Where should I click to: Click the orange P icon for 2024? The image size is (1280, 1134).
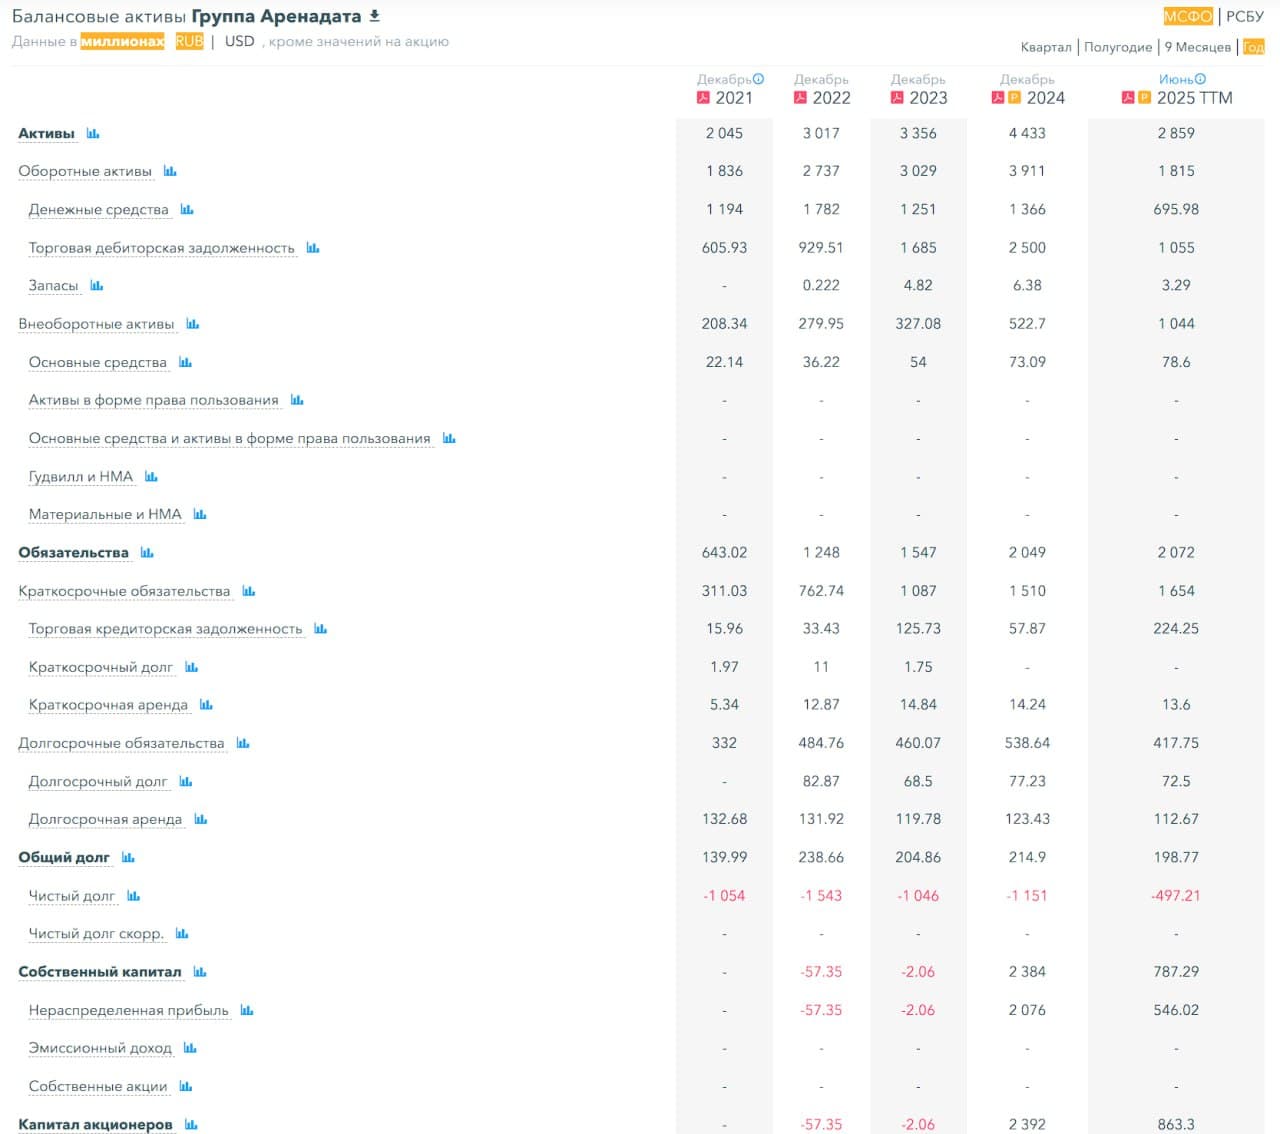(1014, 98)
